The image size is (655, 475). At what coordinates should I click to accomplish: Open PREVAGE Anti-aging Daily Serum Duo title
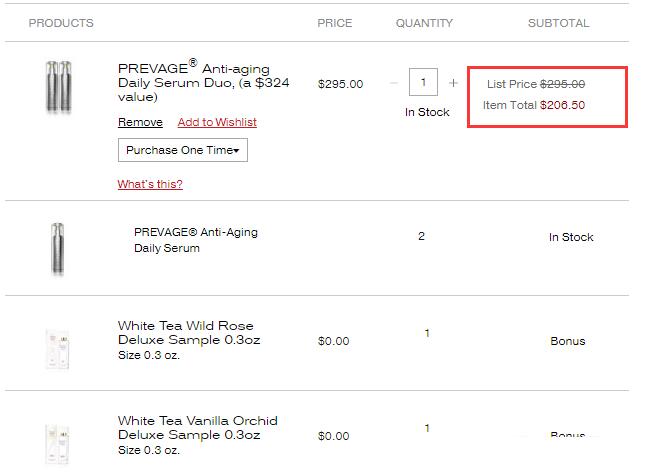pos(203,81)
